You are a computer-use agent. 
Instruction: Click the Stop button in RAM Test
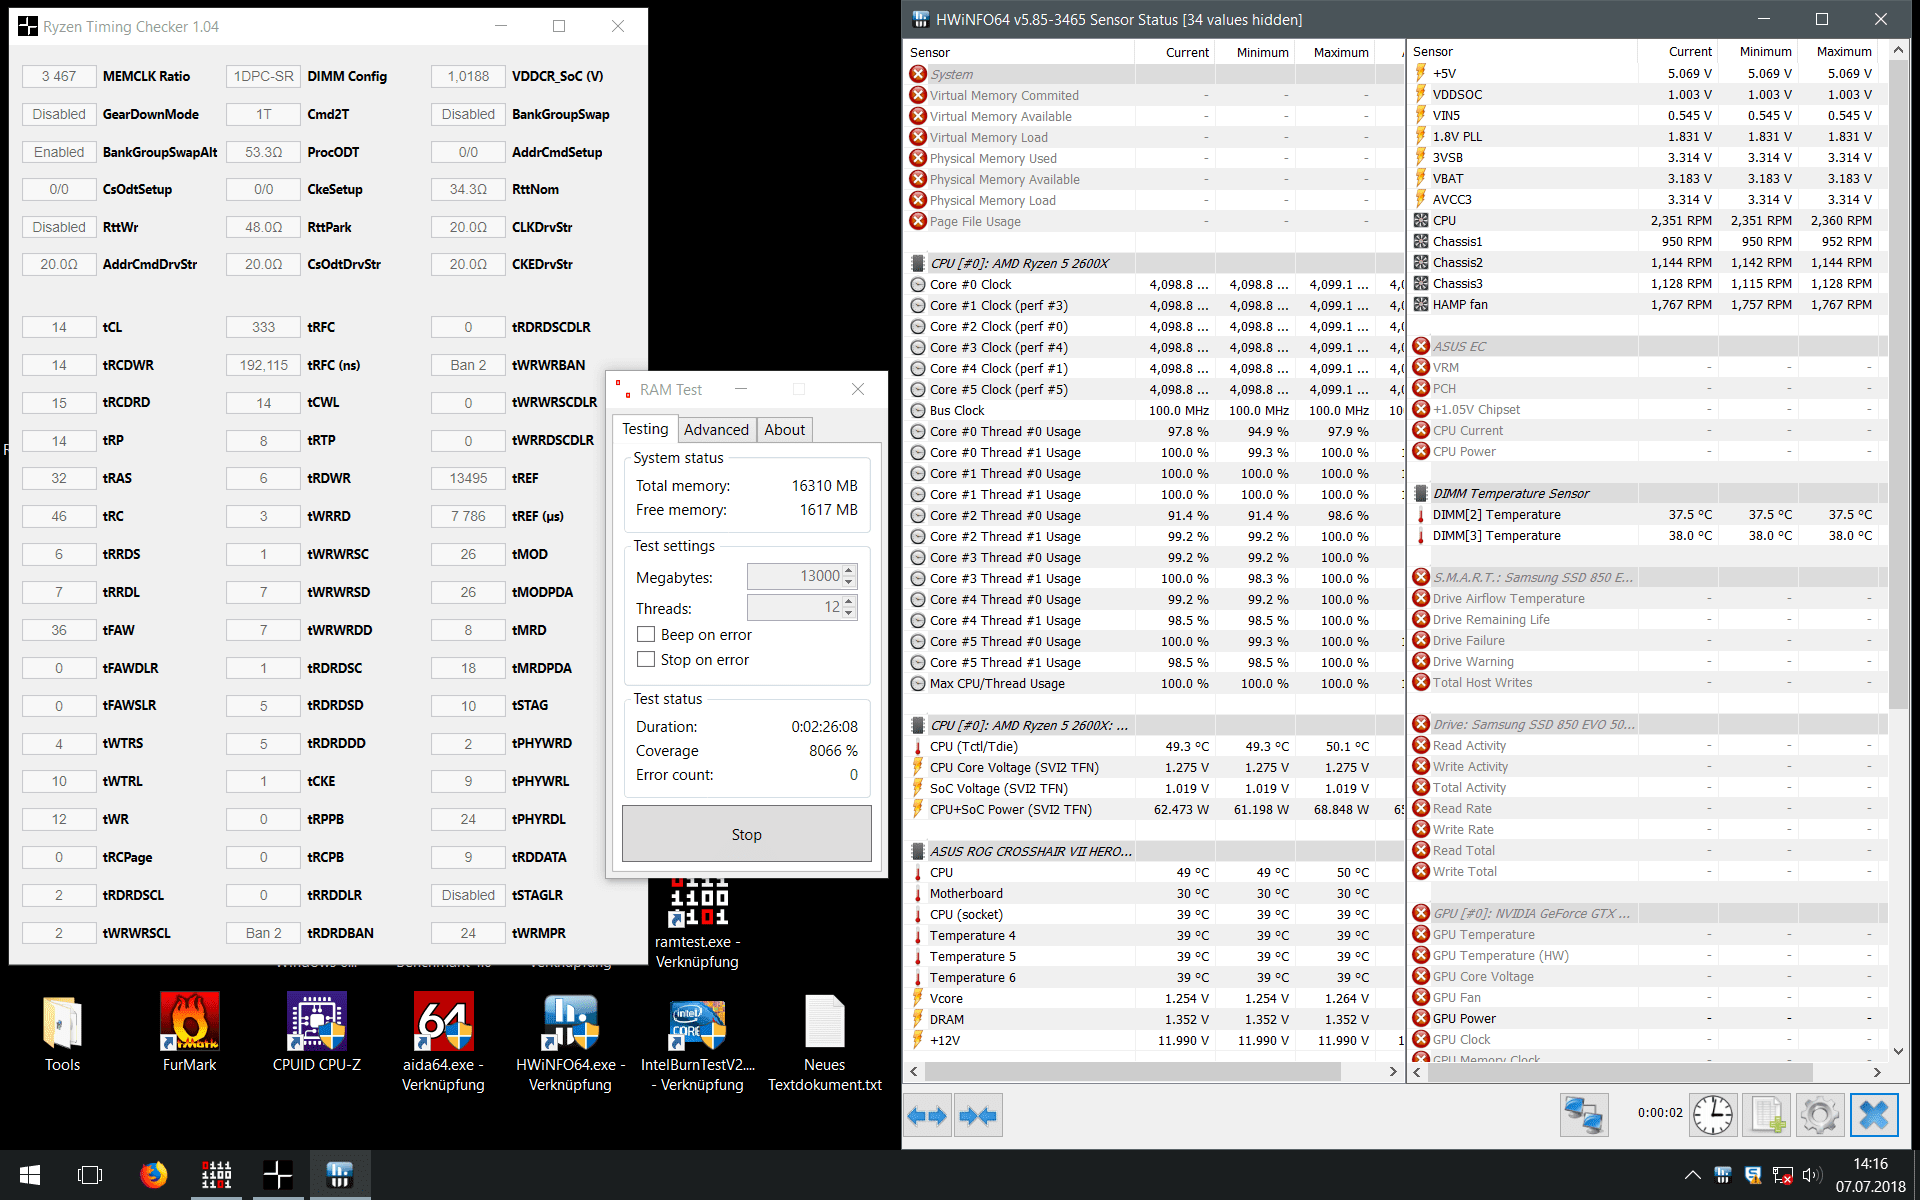coord(747,834)
